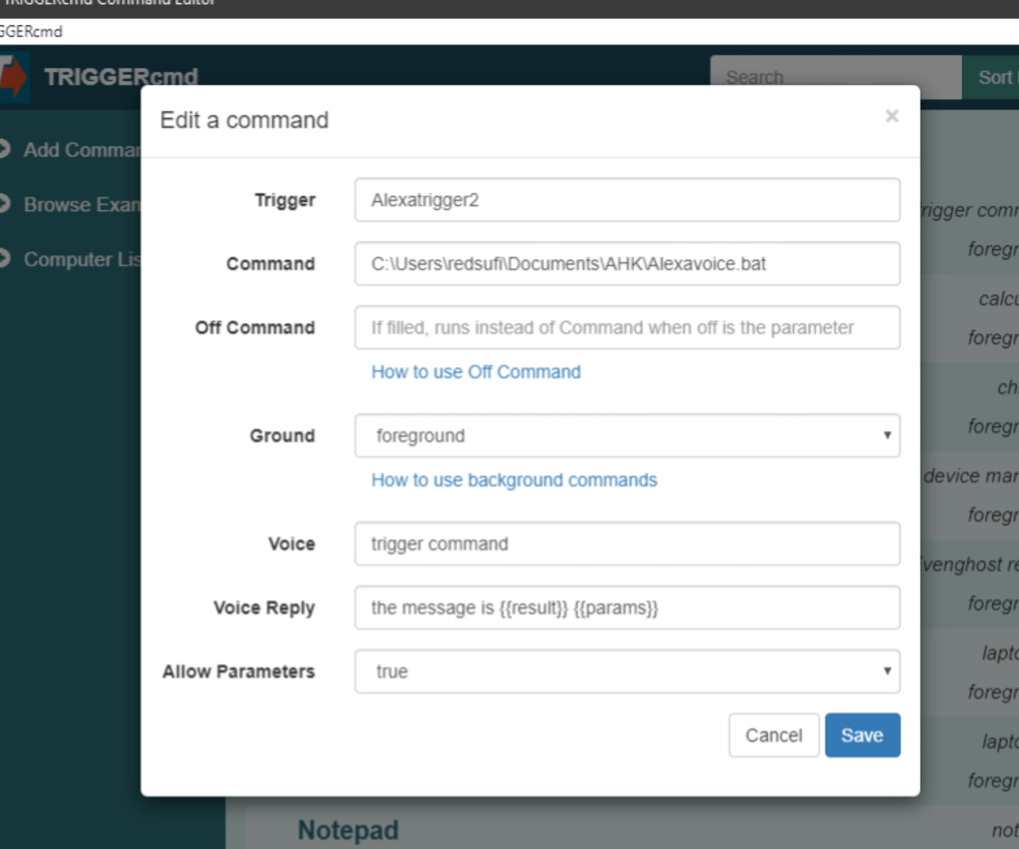
Task: Open How to use Off Command link
Action: [476, 372]
